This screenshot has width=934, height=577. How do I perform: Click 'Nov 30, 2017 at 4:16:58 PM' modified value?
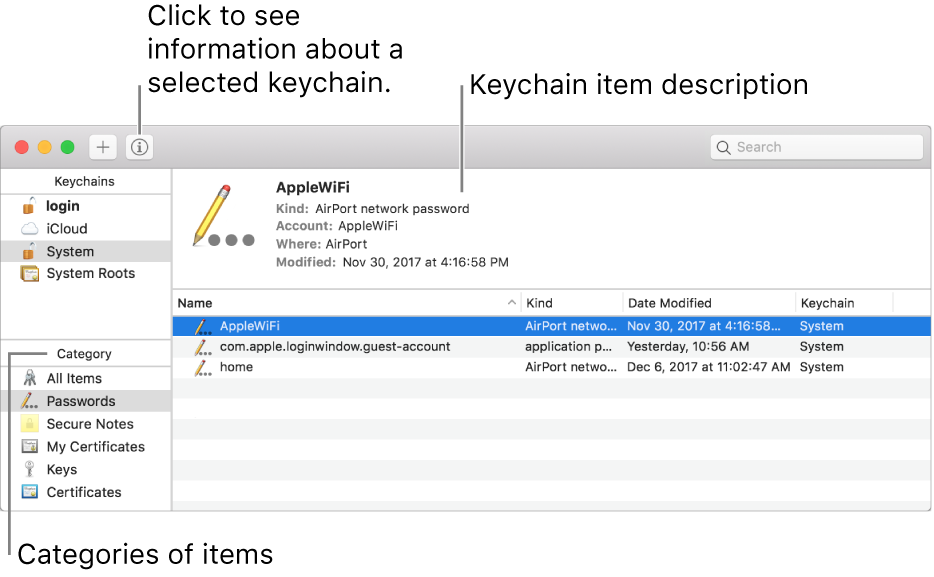coord(425,263)
